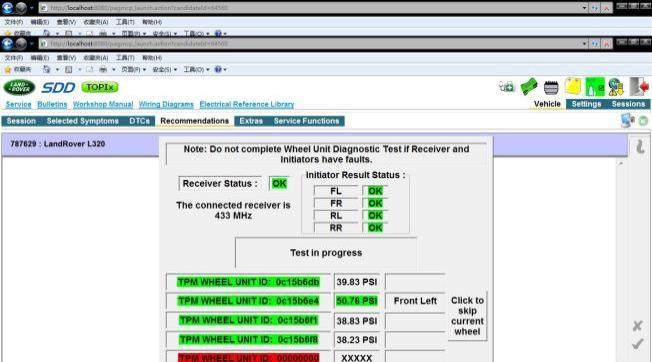Click to skip current wheel button

tap(467, 316)
